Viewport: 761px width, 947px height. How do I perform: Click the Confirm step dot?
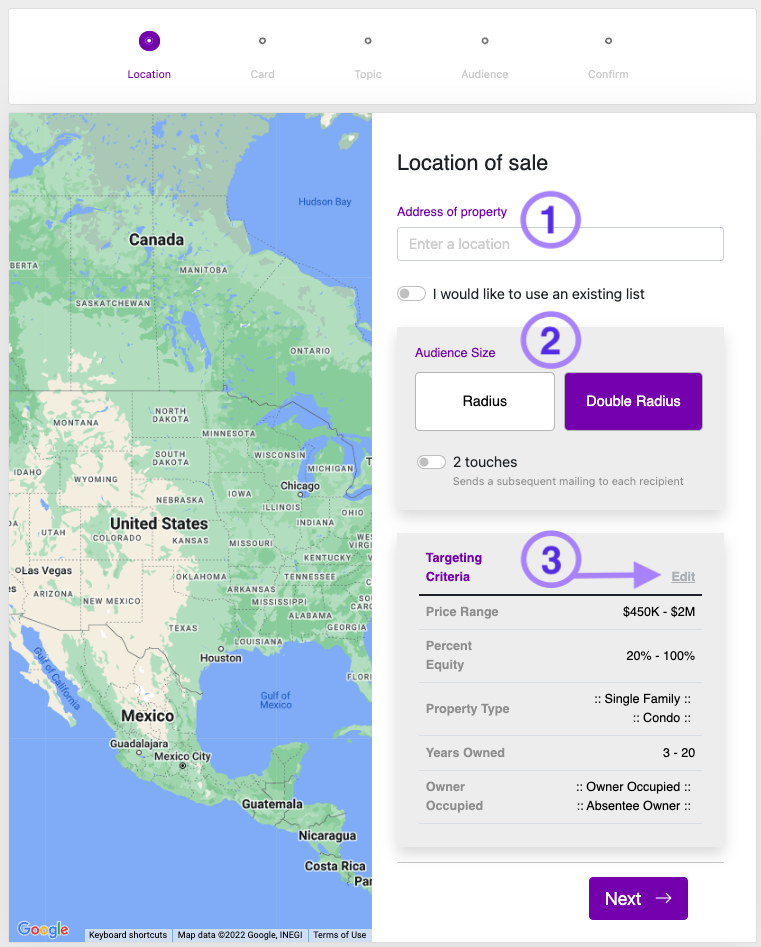coord(608,41)
